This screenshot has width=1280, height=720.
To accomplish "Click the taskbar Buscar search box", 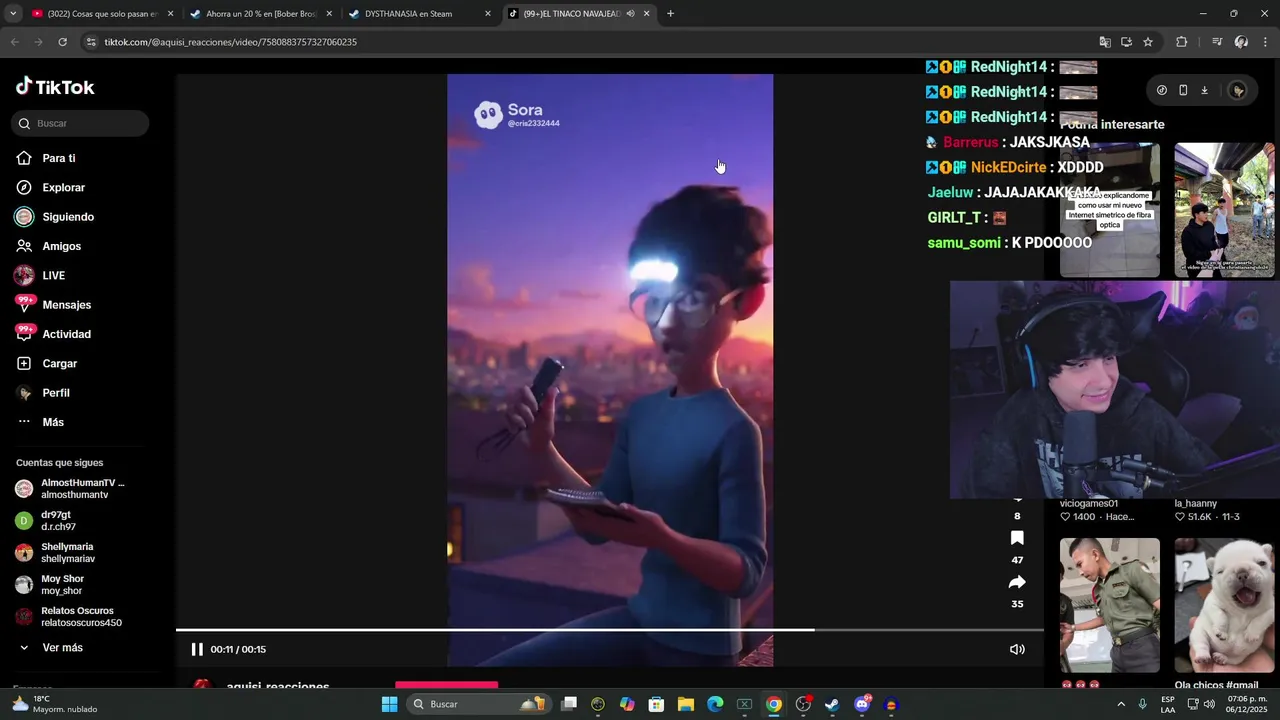I will 478,704.
